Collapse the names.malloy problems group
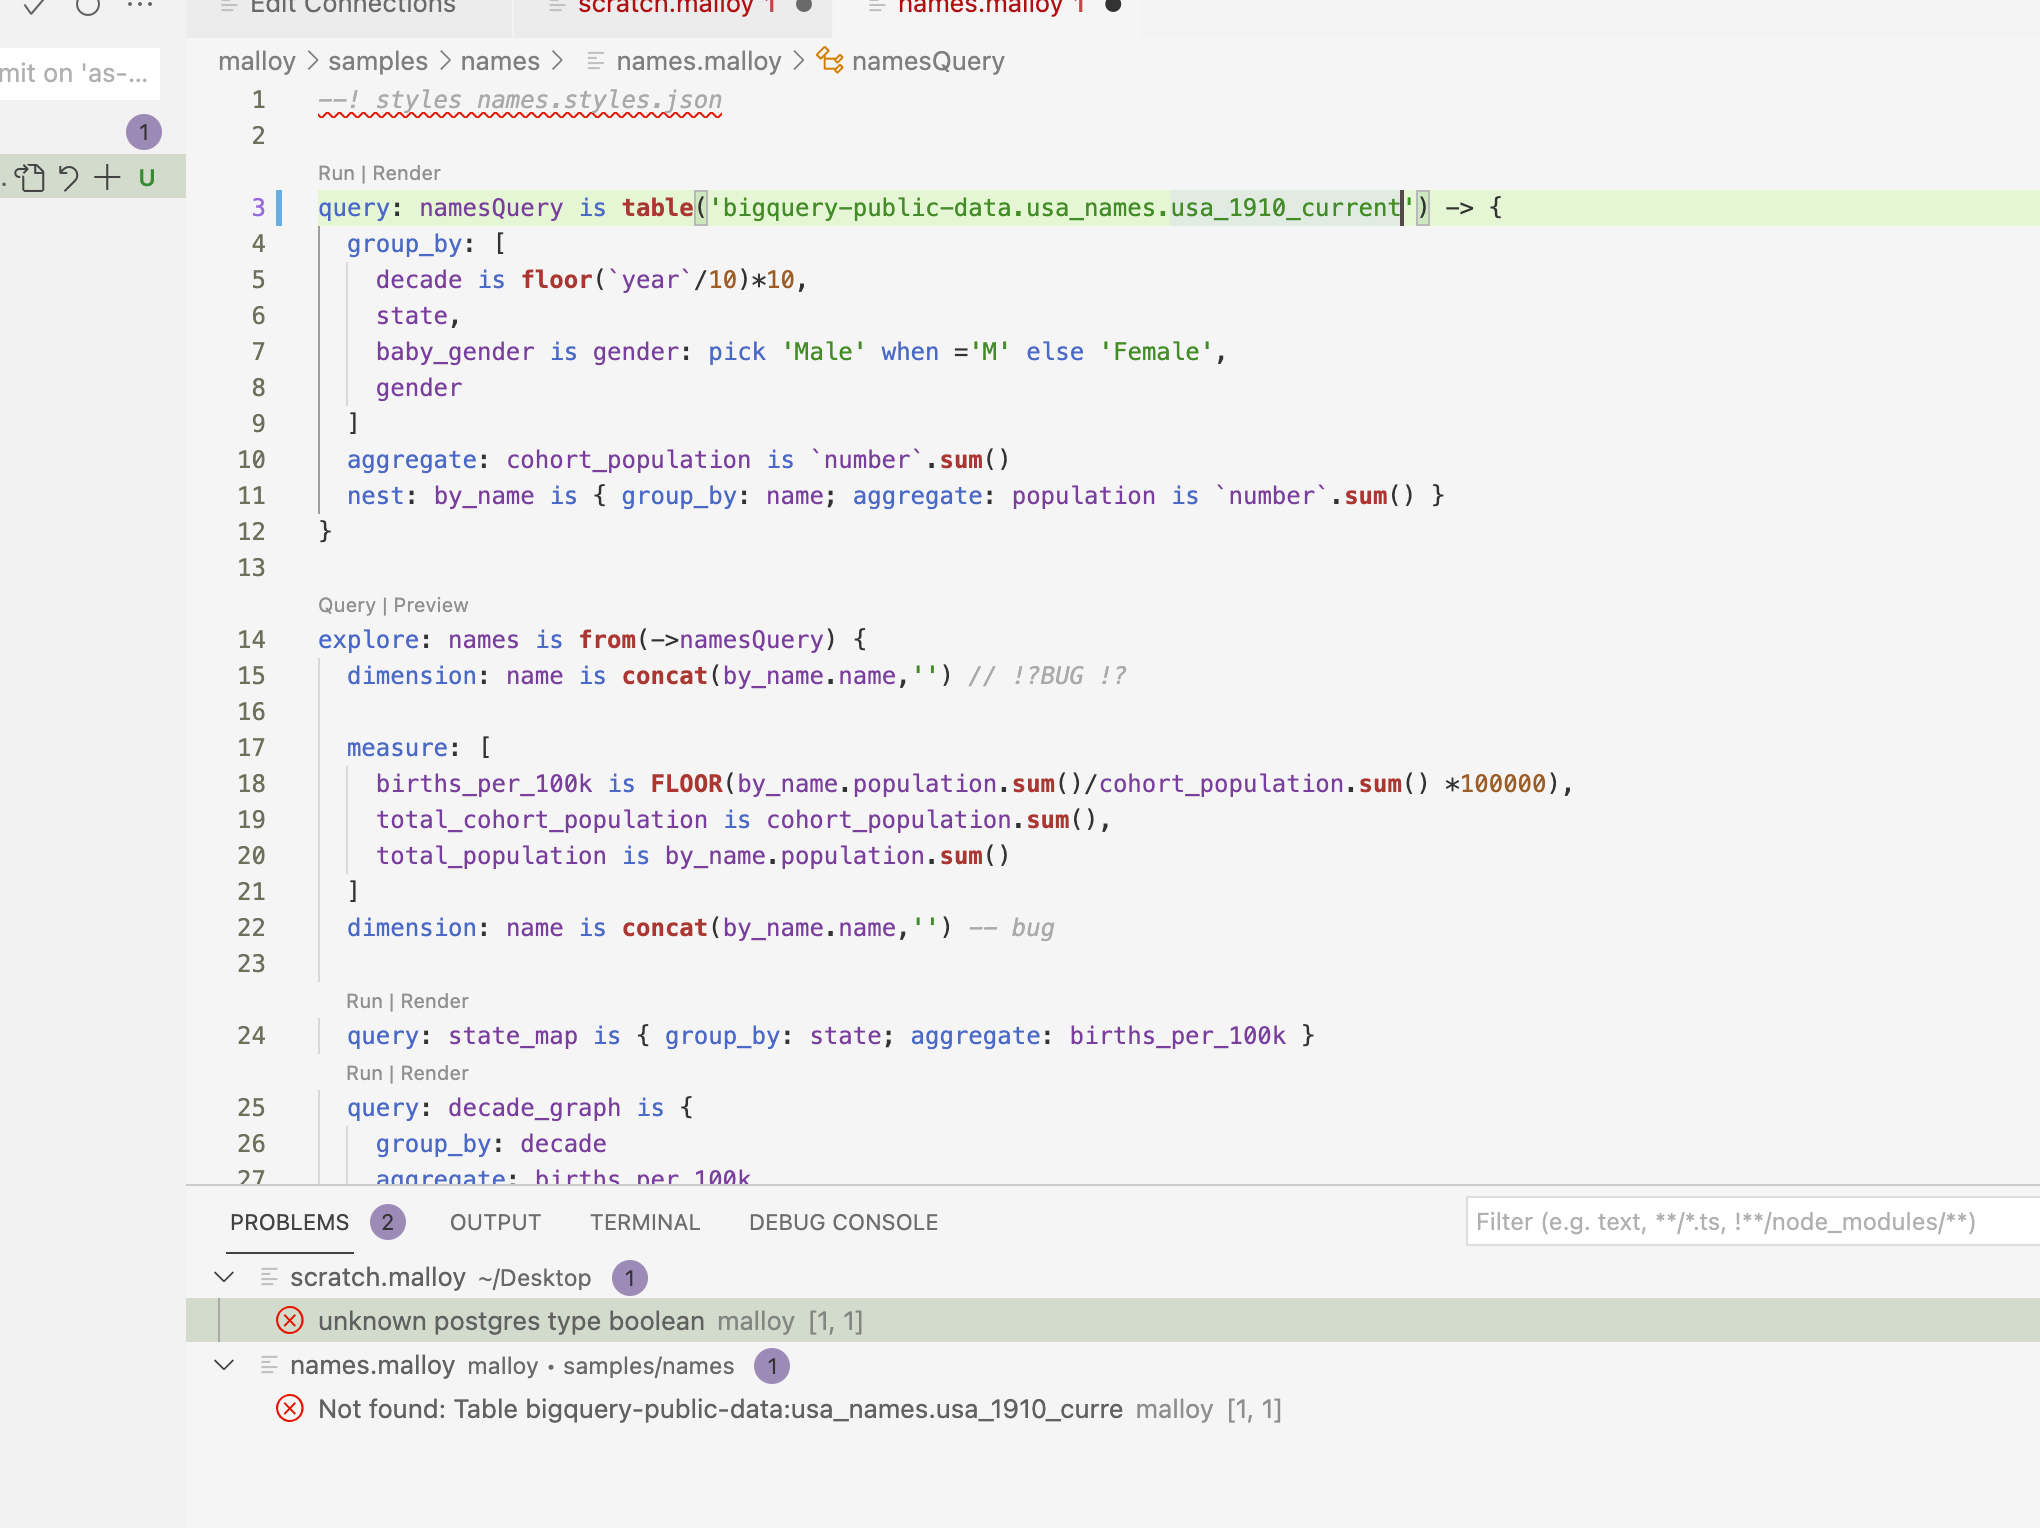The width and height of the screenshot is (2040, 1528). 223,1366
